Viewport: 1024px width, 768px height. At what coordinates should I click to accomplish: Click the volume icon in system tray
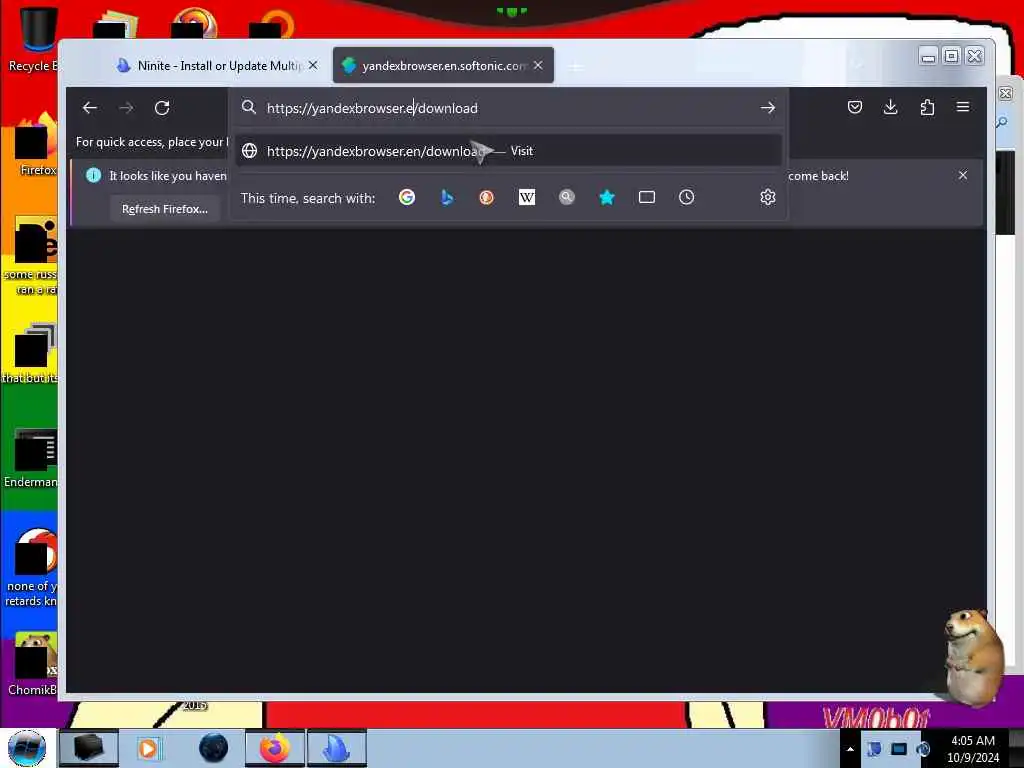click(923, 748)
